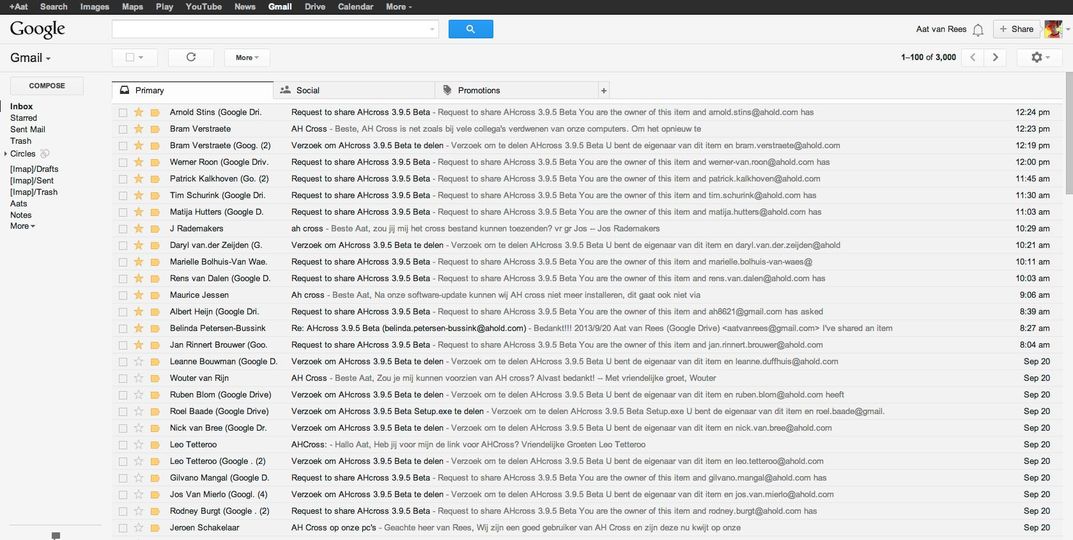
Task: Tick the checkbox for Rens van Dalen message
Action: click(122, 279)
